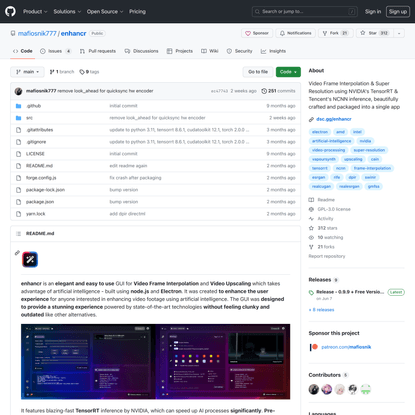Select the electron topic tag
The image size is (415, 415).
pyautogui.click(x=320, y=132)
